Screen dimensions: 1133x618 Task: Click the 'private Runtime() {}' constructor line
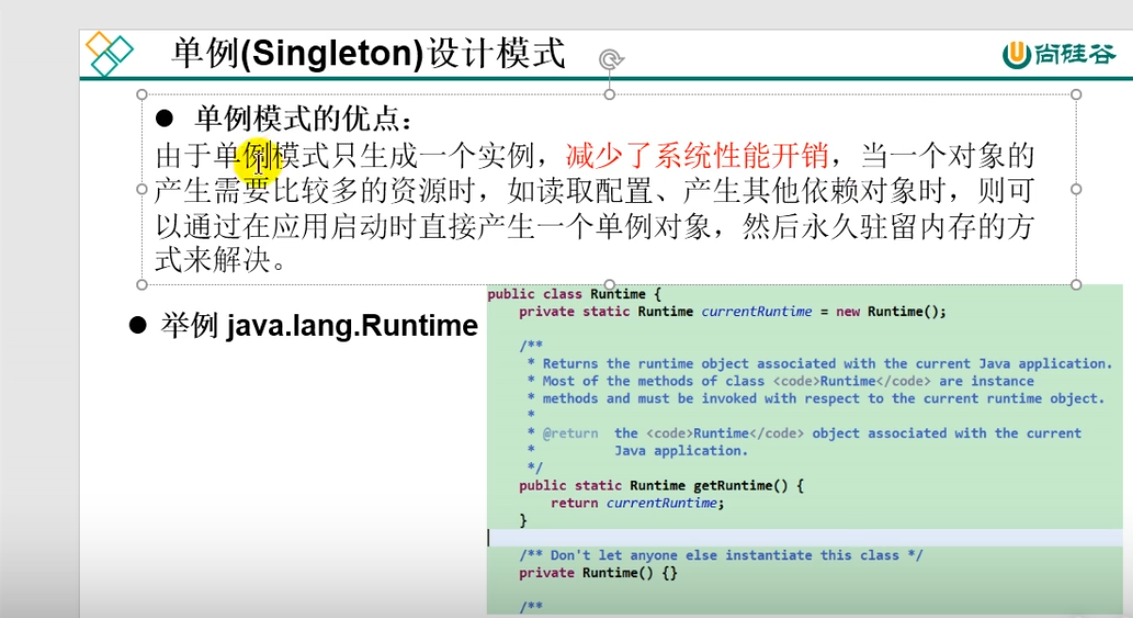(599, 573)
